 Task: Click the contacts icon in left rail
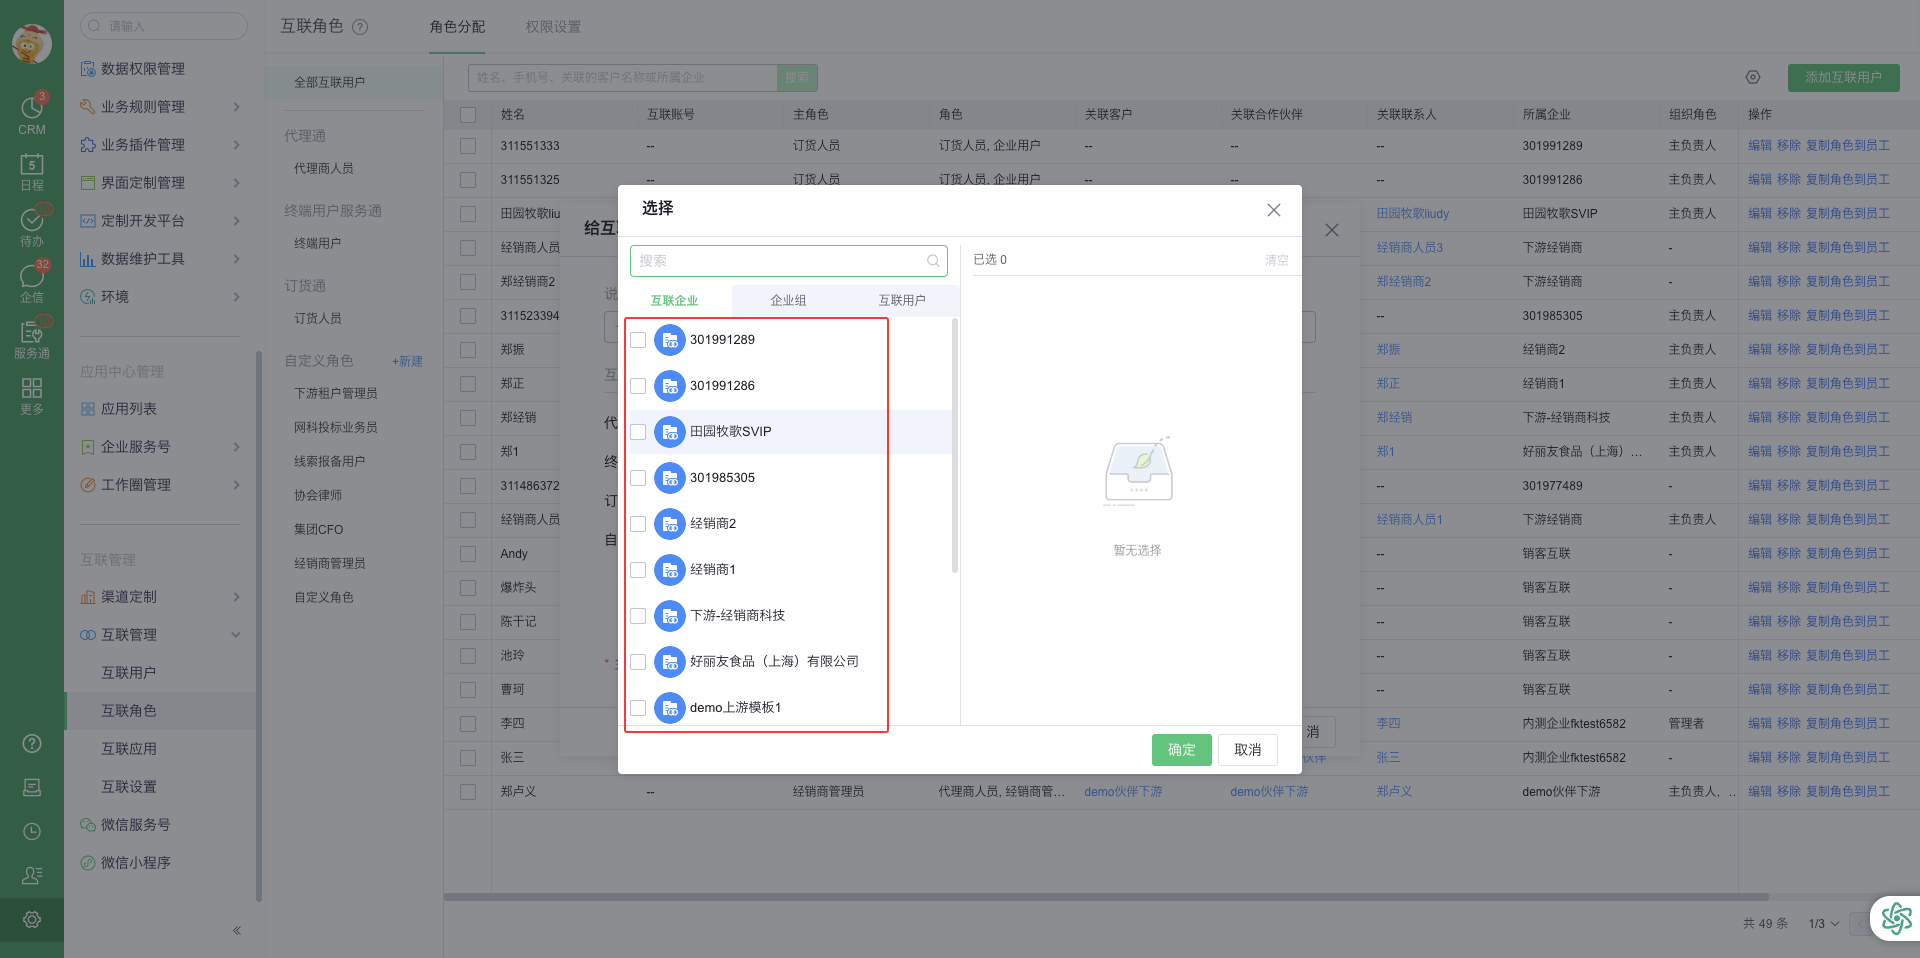pyautogui.click(x=32, y=875)
